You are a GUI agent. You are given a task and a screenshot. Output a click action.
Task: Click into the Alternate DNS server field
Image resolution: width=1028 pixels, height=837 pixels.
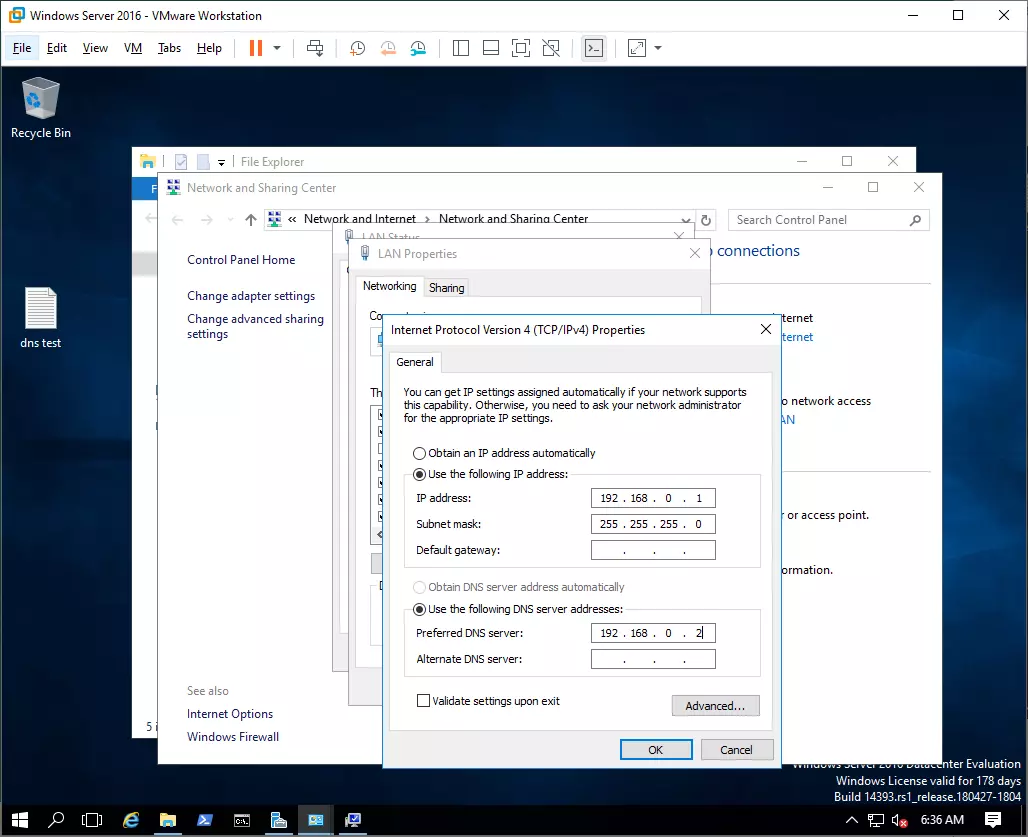pos(653,659)
